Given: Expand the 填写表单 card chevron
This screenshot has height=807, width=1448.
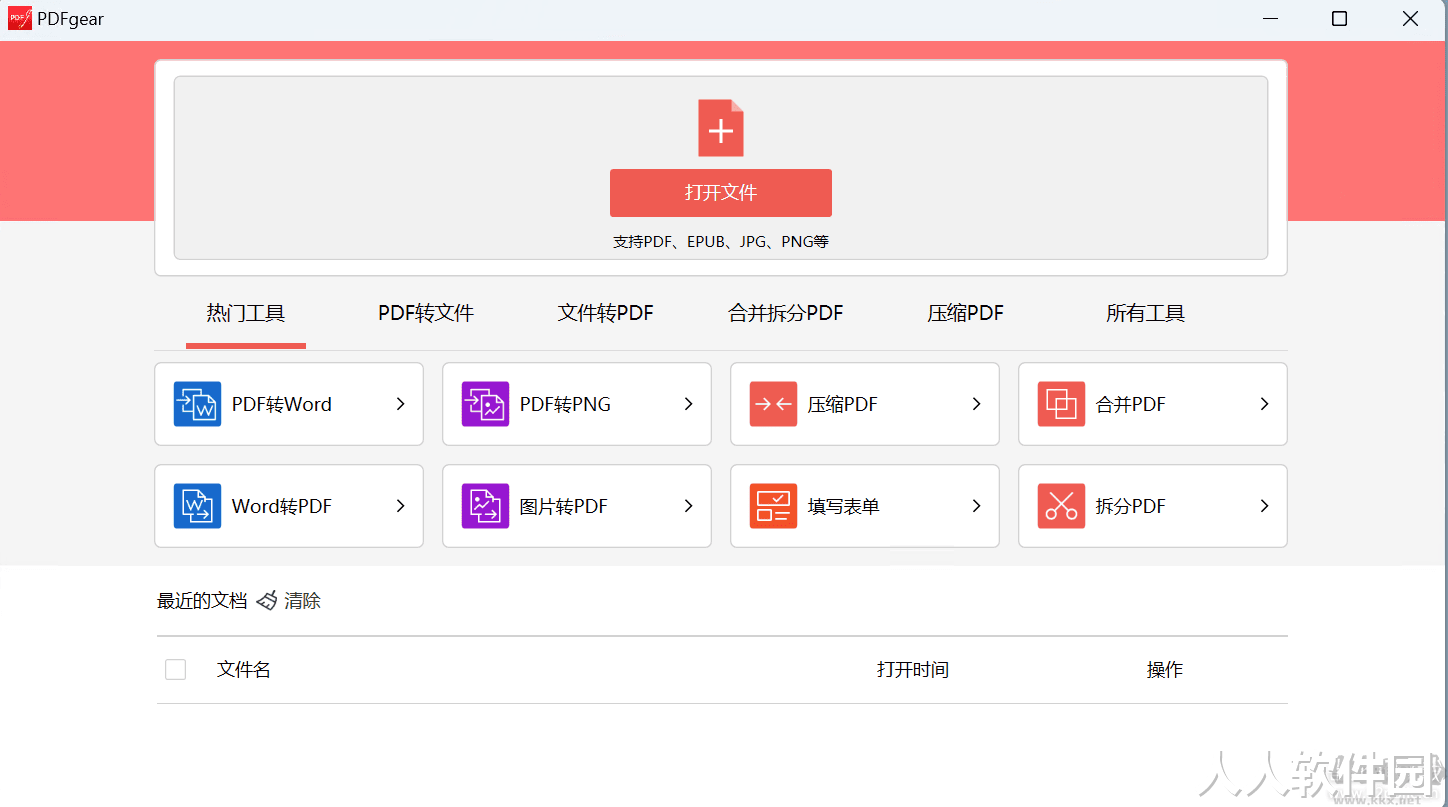Looking at the screenshot, I should pyautogui.click(x=976, y=506).
